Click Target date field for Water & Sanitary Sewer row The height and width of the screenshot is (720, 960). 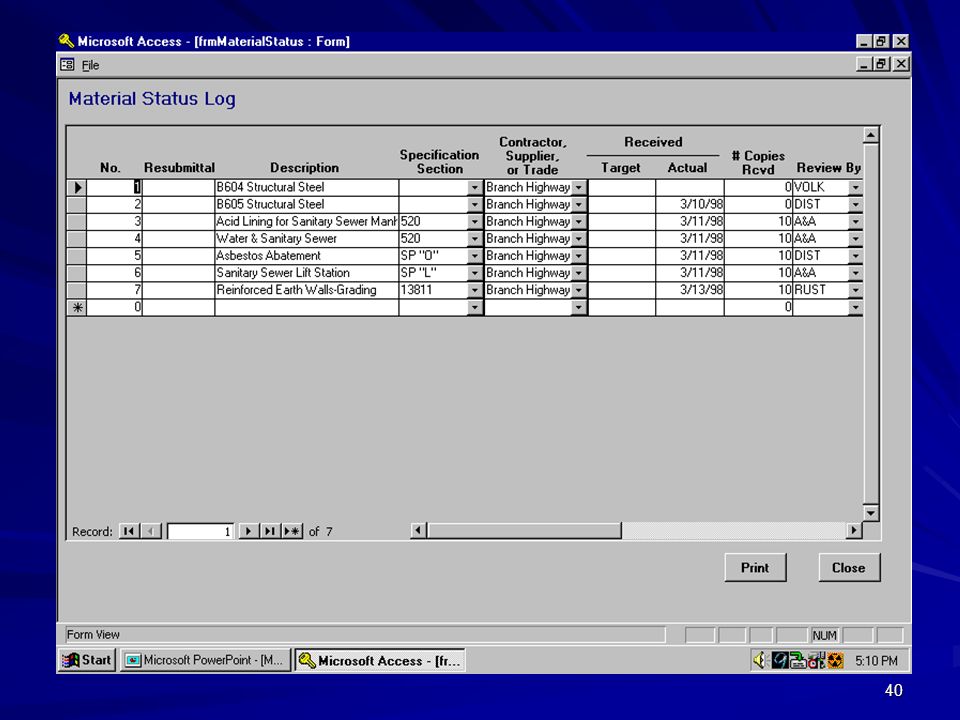point(621,239)
